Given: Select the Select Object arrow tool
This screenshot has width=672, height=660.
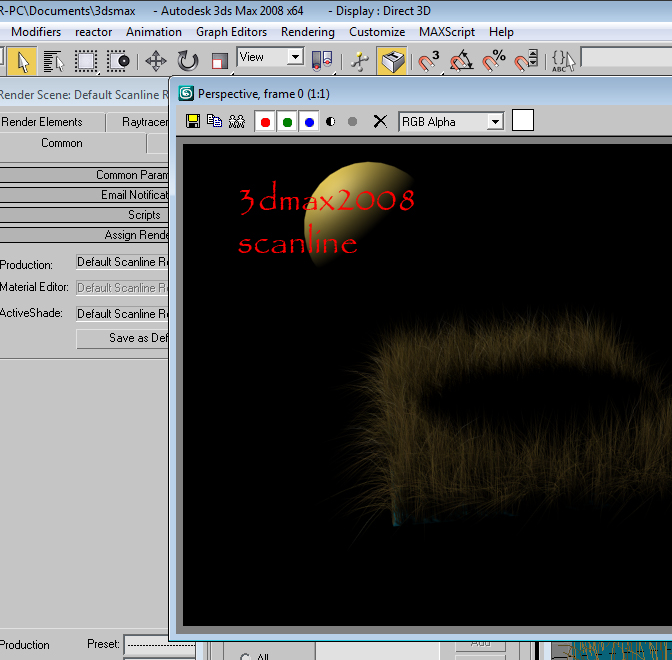Looking at the screenshot, I should (x=21, y=62).
